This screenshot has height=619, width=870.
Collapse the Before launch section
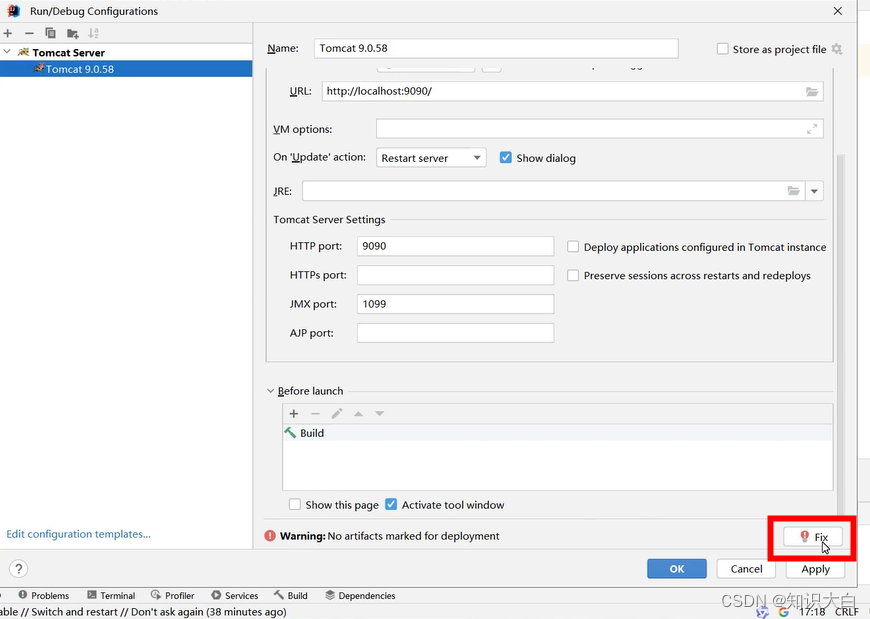coord(270,391)
